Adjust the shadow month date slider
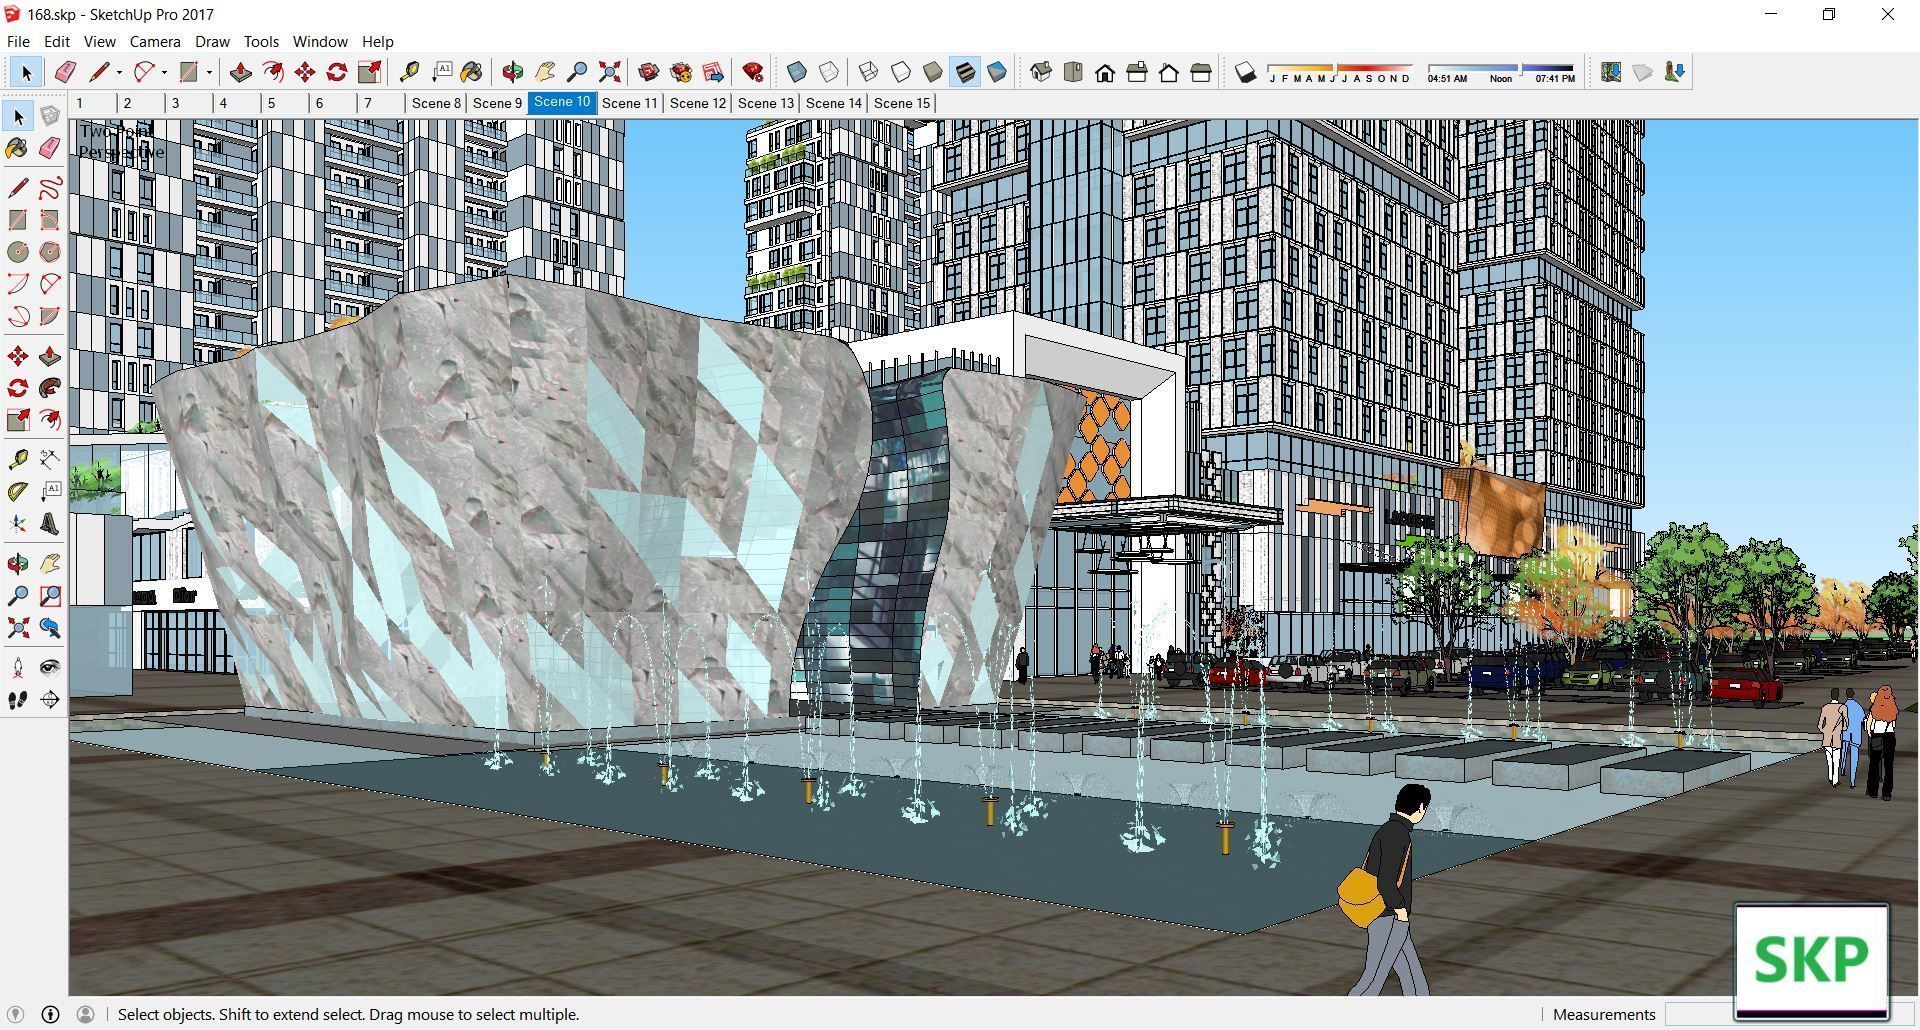 point(1339,72)
